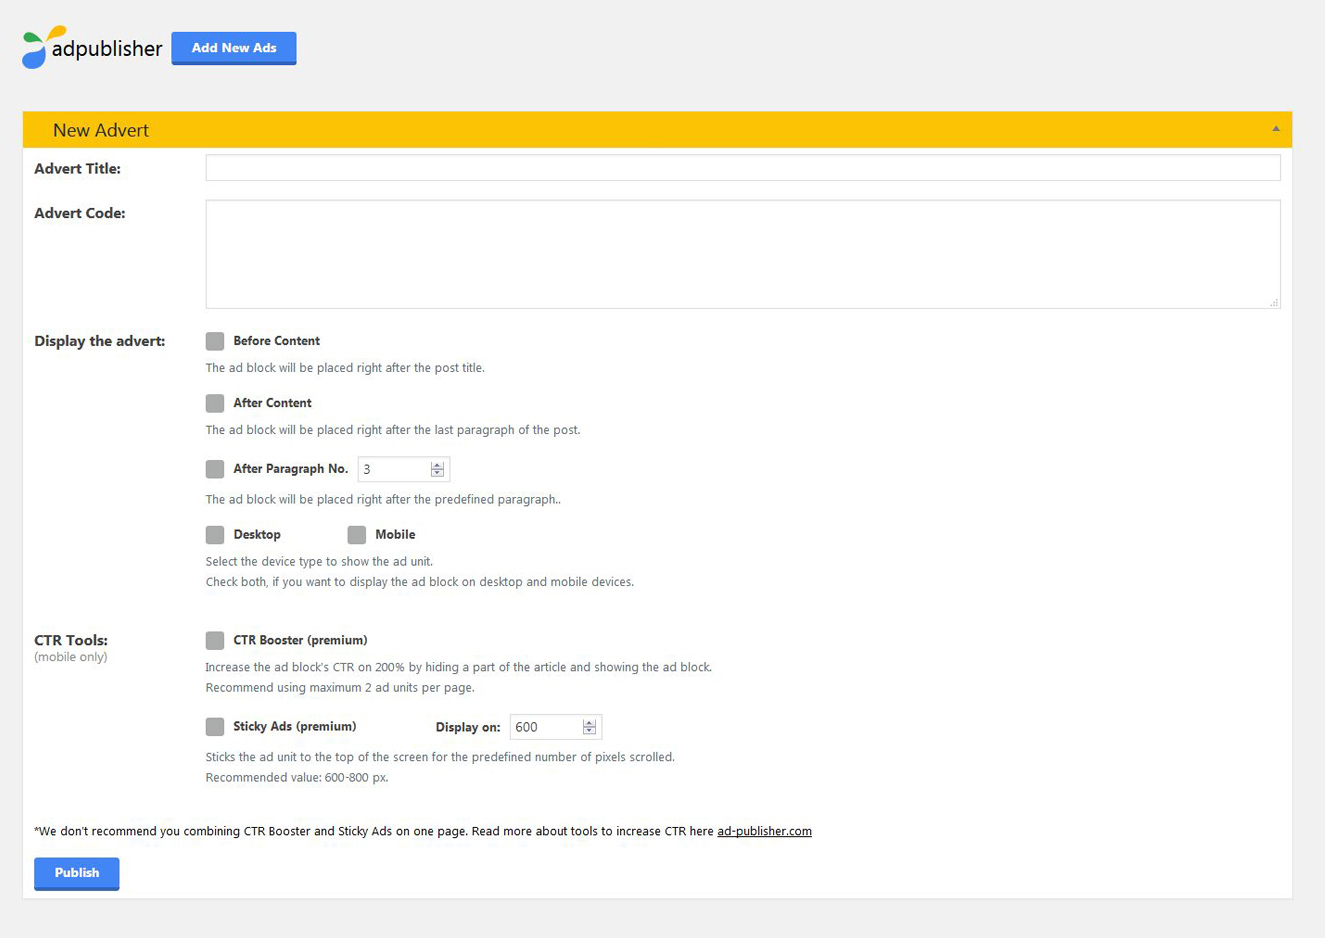Image resolution: width=1325 pixels, height=938 pixels.
Task: Click text about placing ad after last paragraph
Action: point(393,430)
